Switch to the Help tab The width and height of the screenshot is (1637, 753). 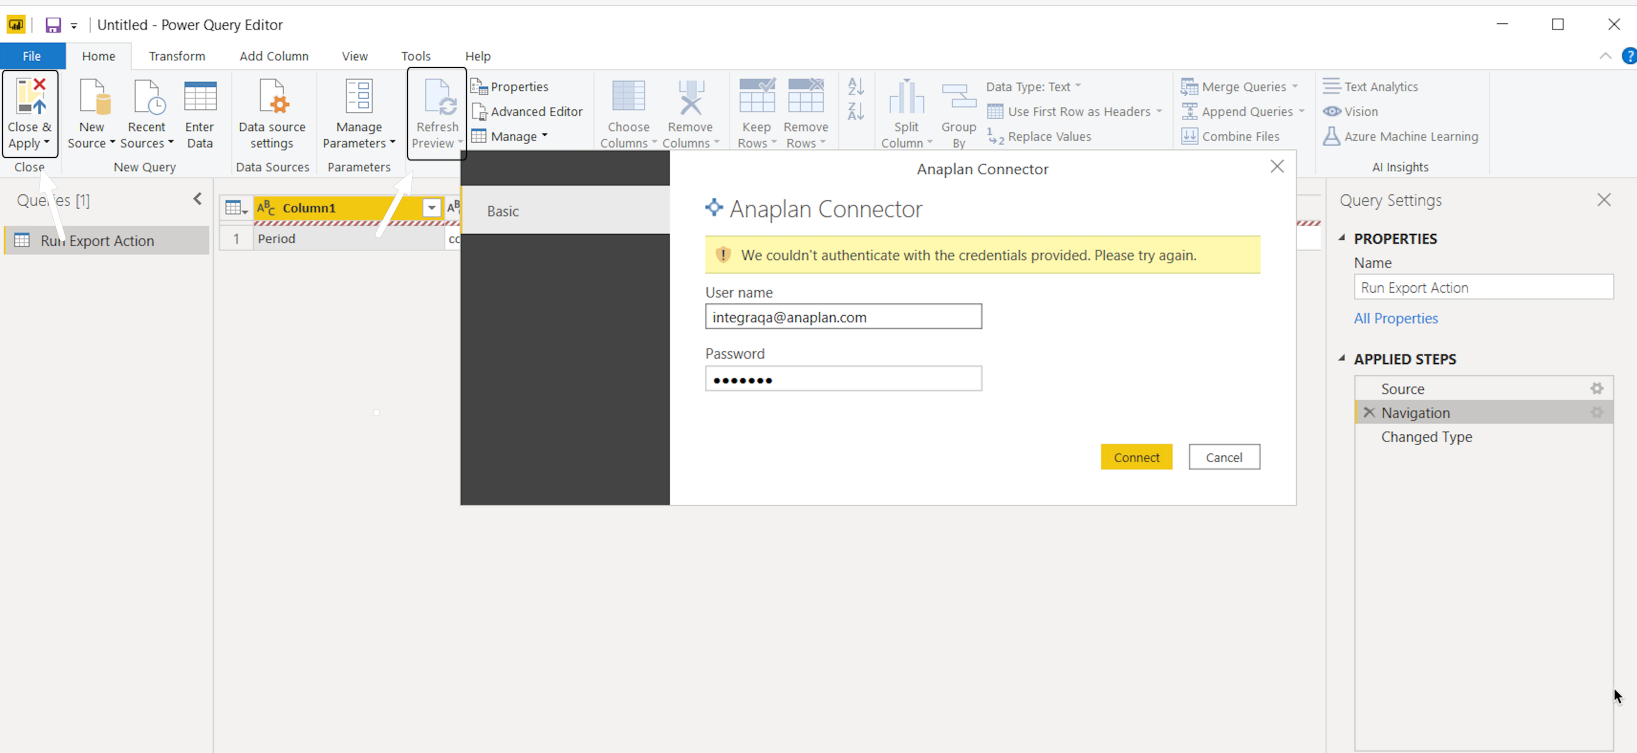(478, 56)
